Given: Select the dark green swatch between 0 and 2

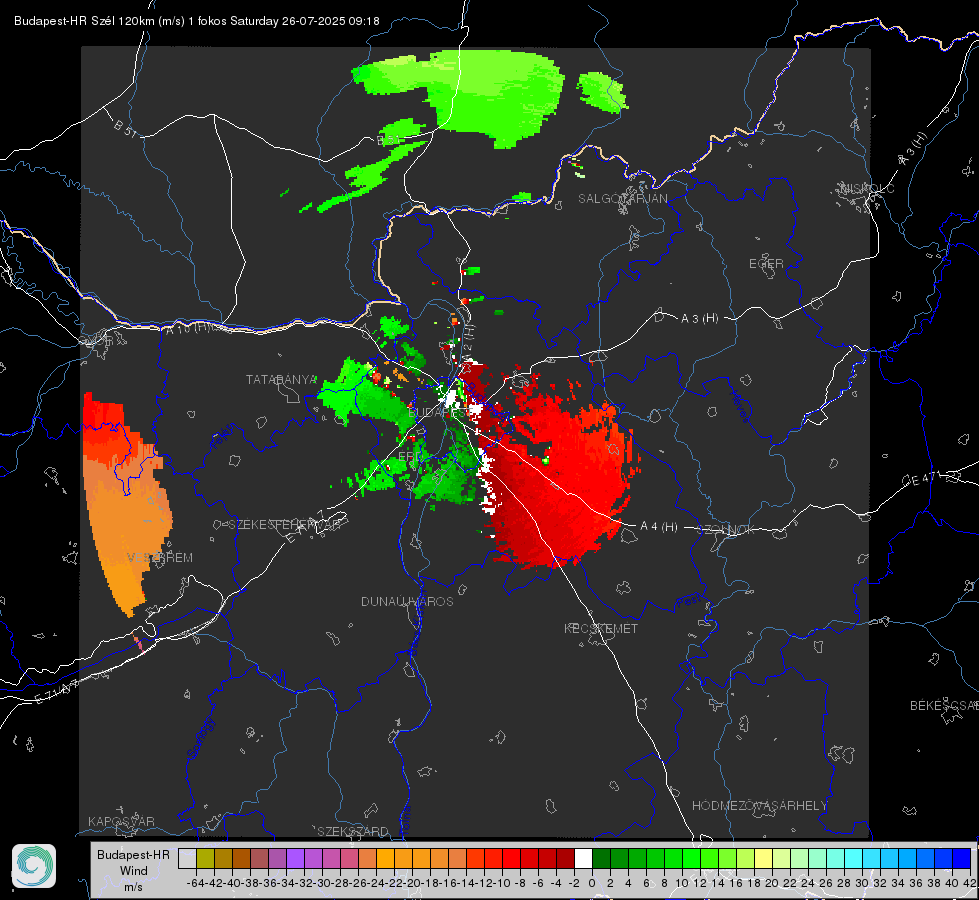Looking at the screenshot, I should (601, 858).
